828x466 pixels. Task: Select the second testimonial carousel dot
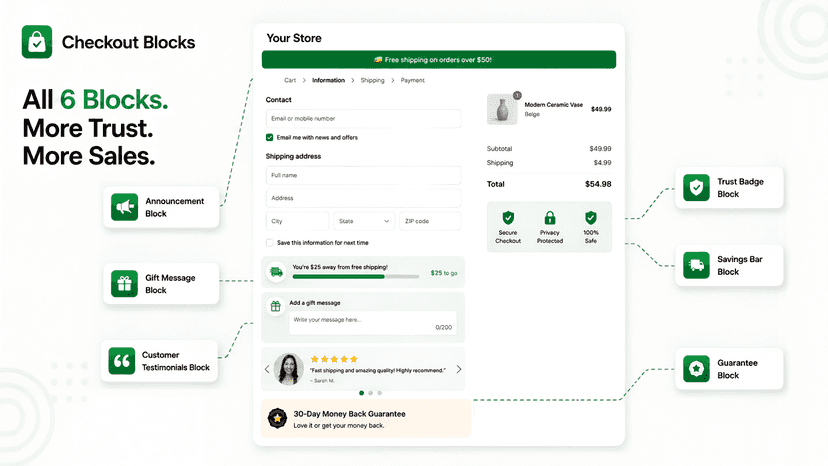coord(370,393)
